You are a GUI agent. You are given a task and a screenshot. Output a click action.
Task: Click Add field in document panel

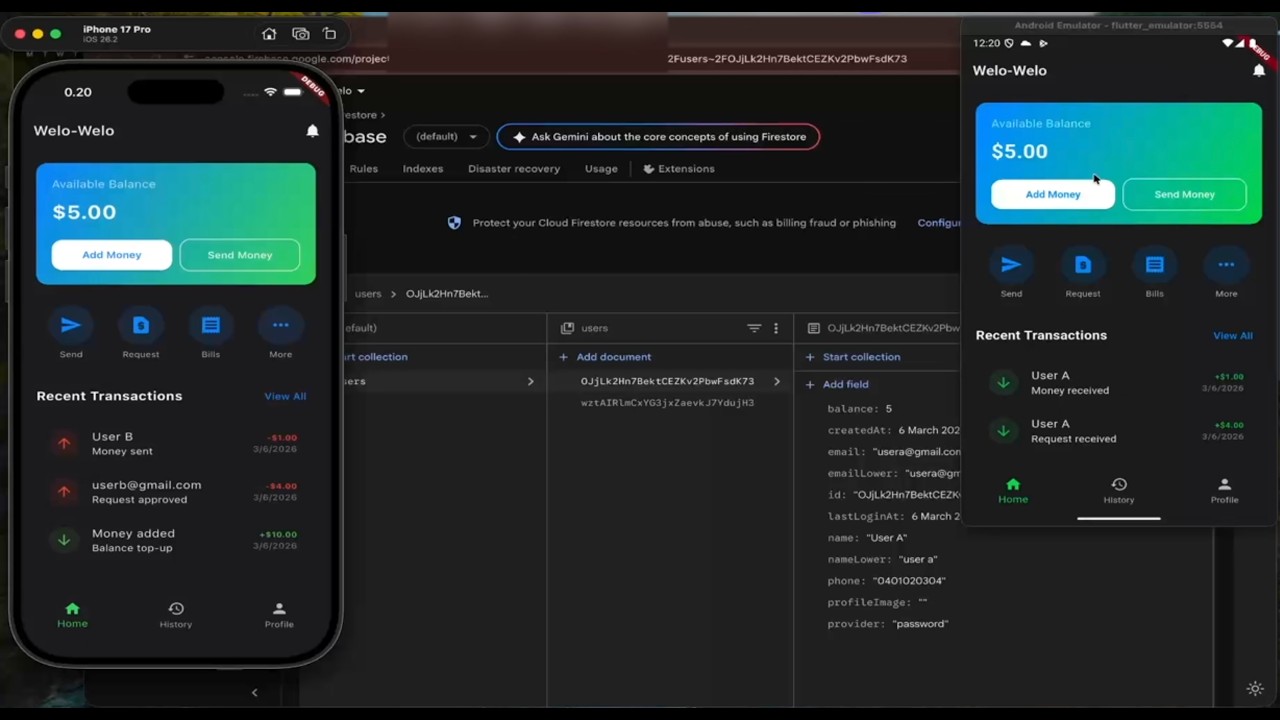(836, 384)
